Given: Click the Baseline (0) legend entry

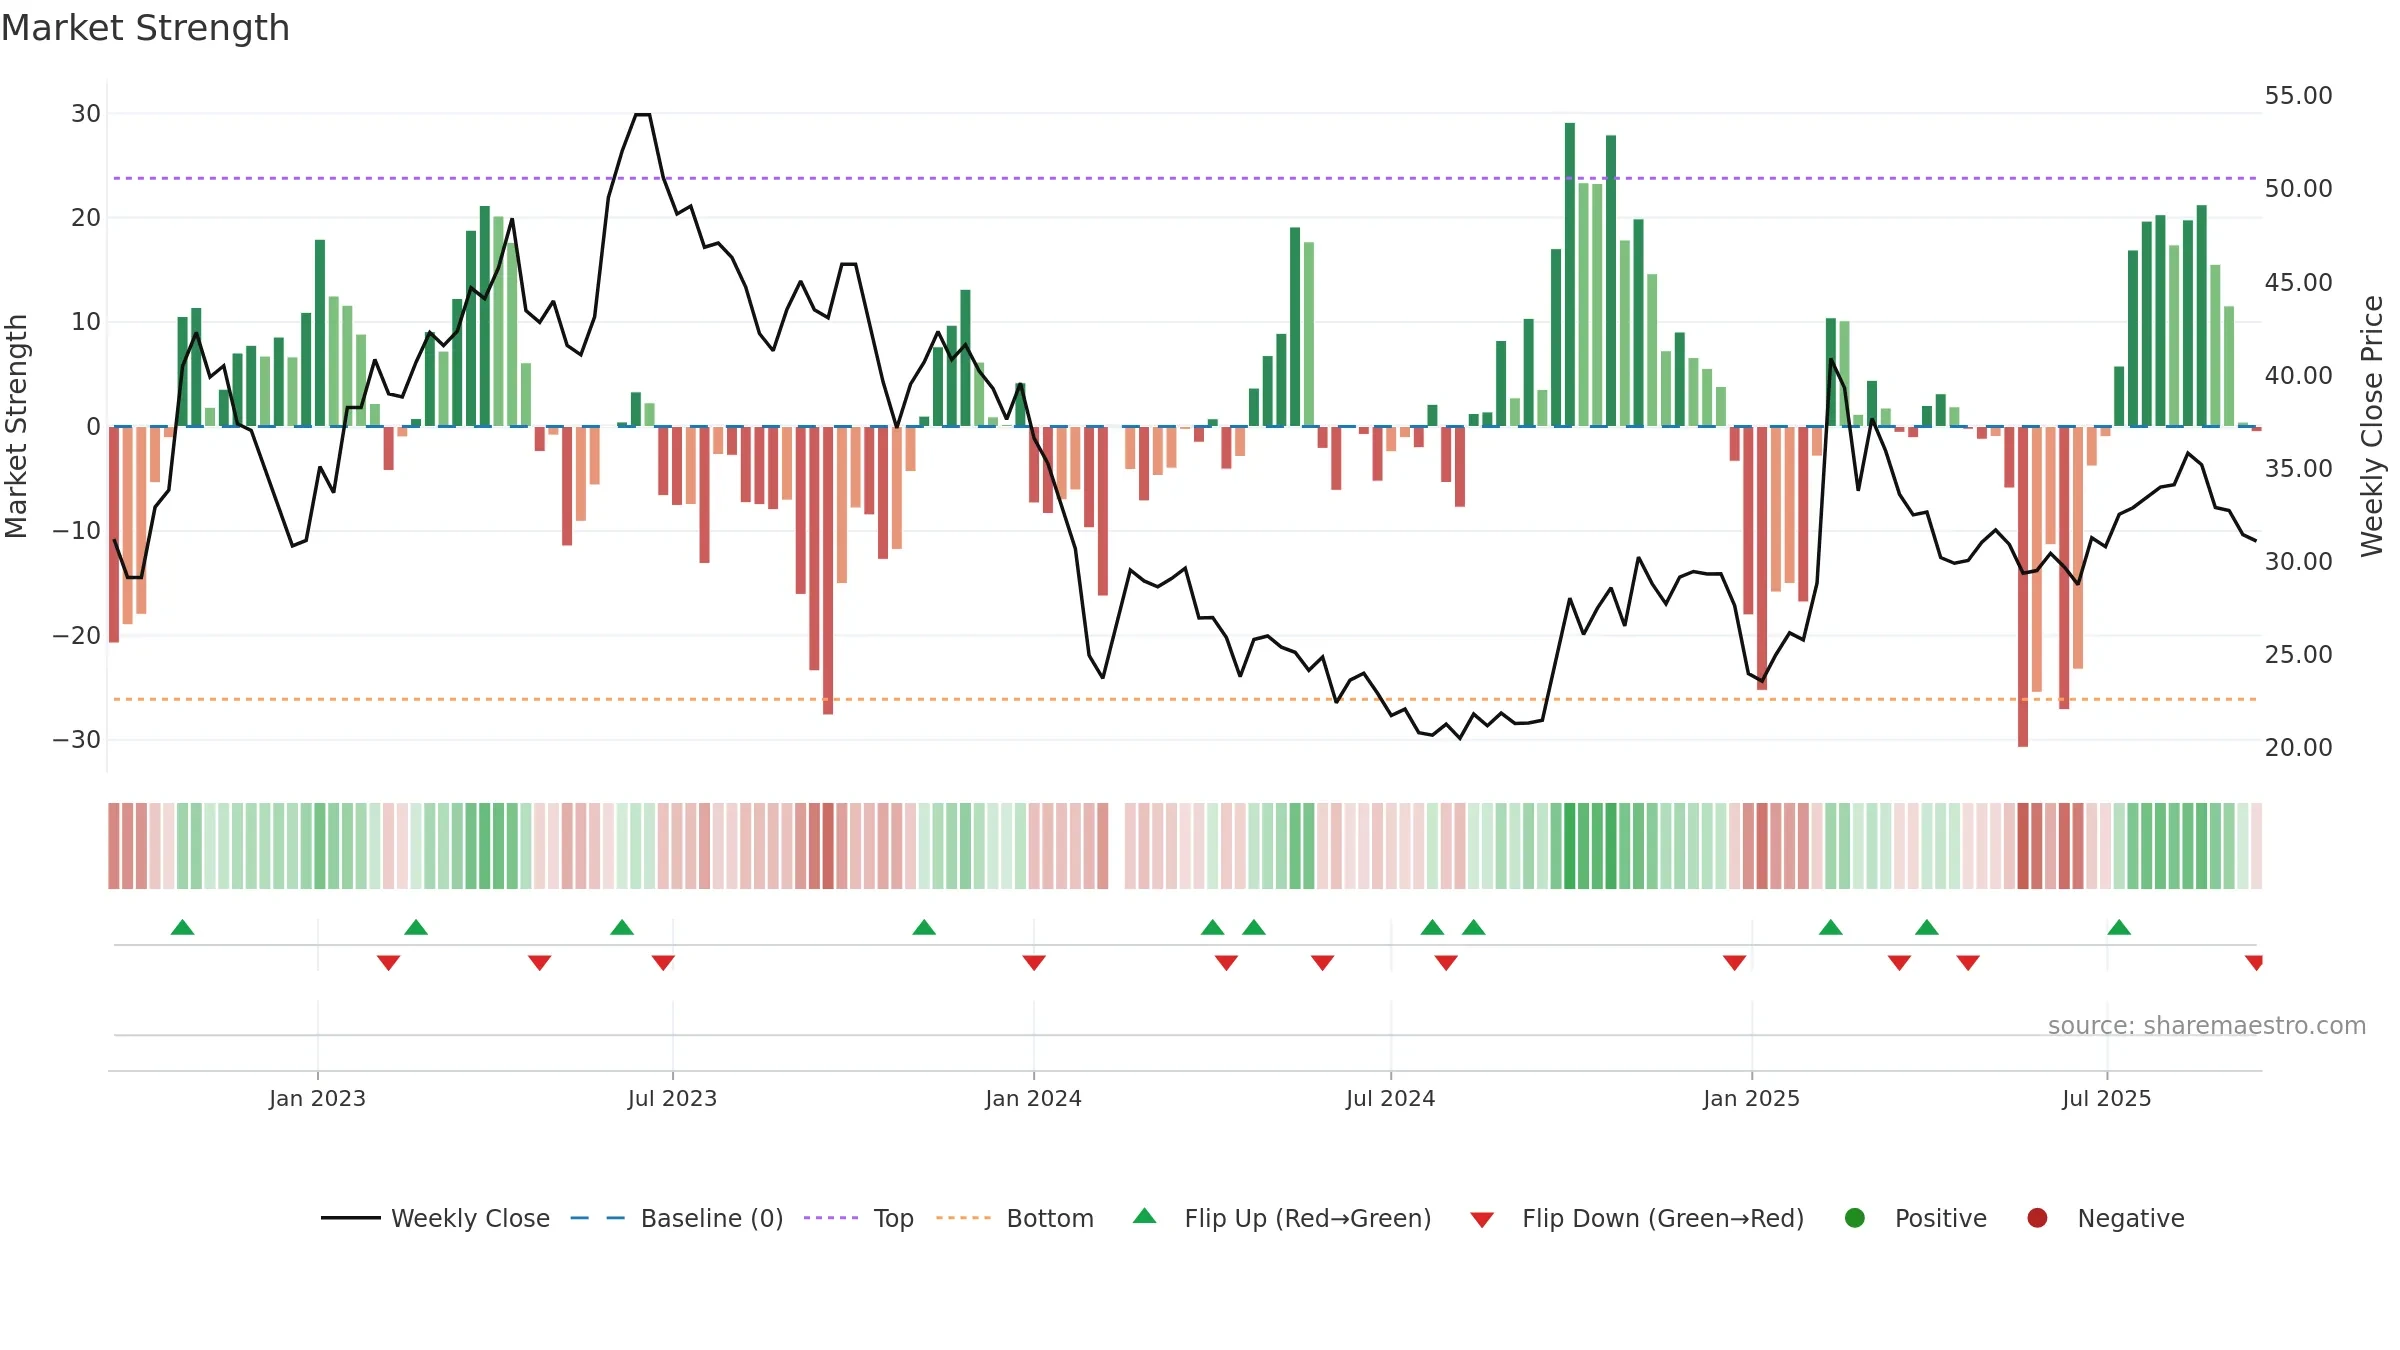Looking at the screenshot, I should point(677,1218).
